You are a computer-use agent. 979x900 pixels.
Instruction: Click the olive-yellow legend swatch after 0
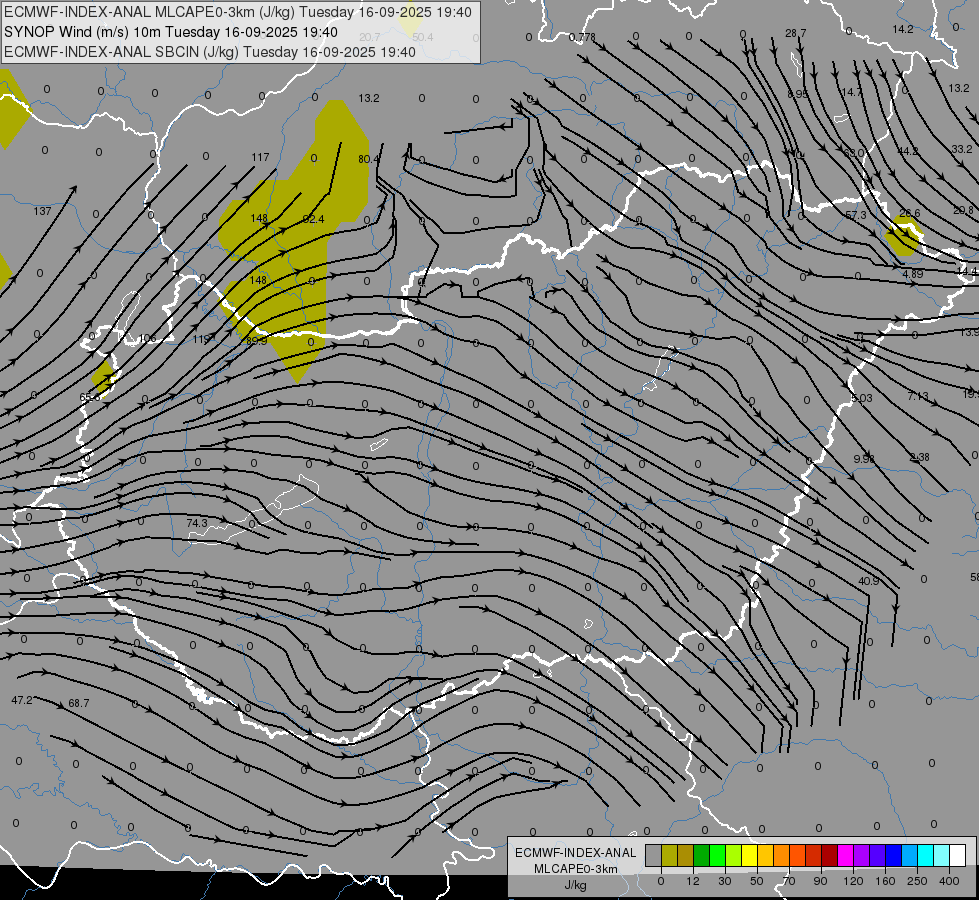(669, 856)
